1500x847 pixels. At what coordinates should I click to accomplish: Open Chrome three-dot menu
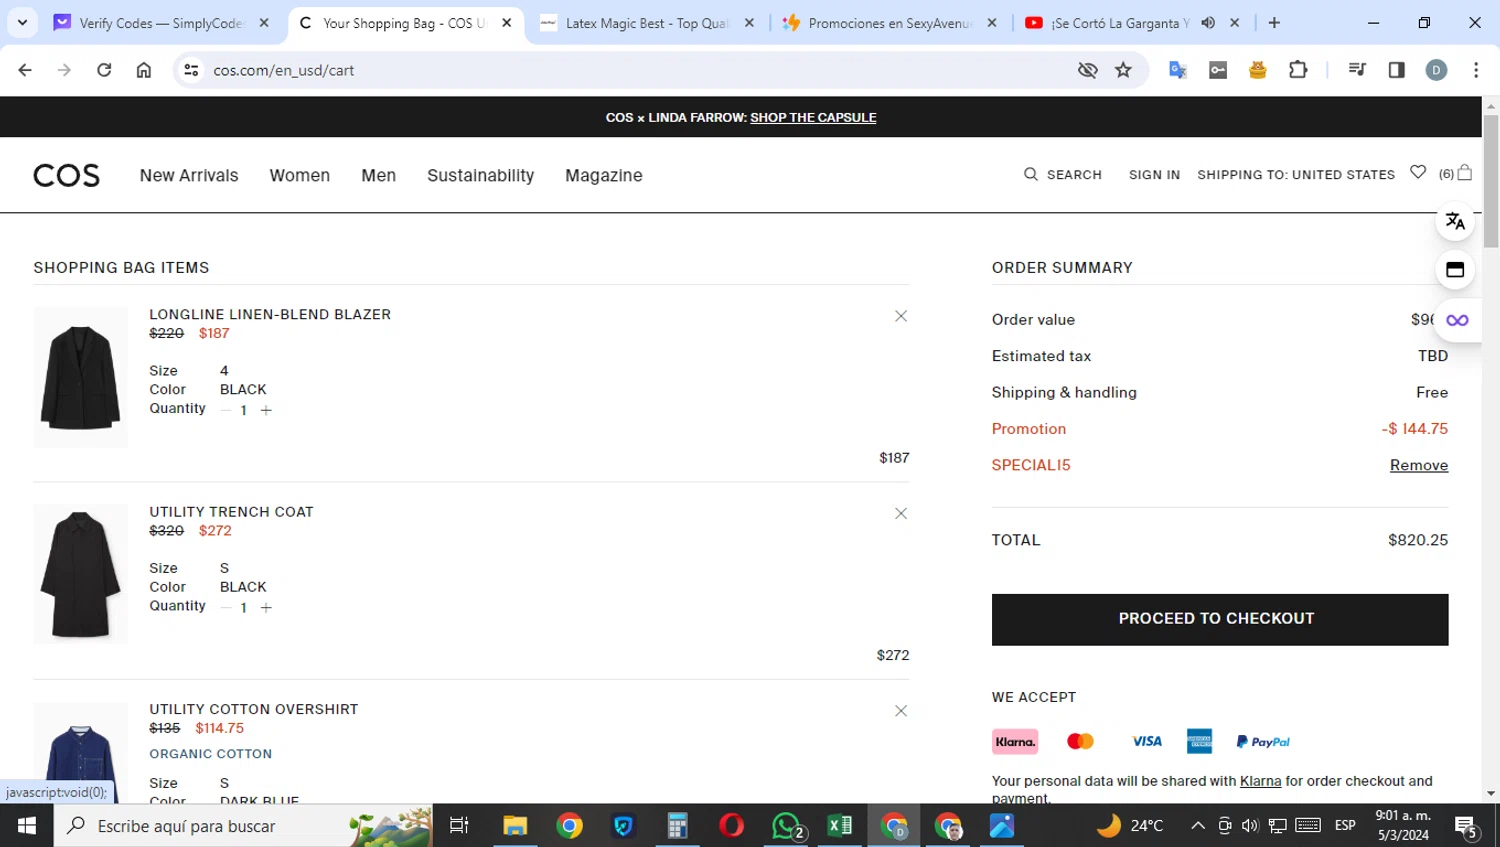(1476, 70)
